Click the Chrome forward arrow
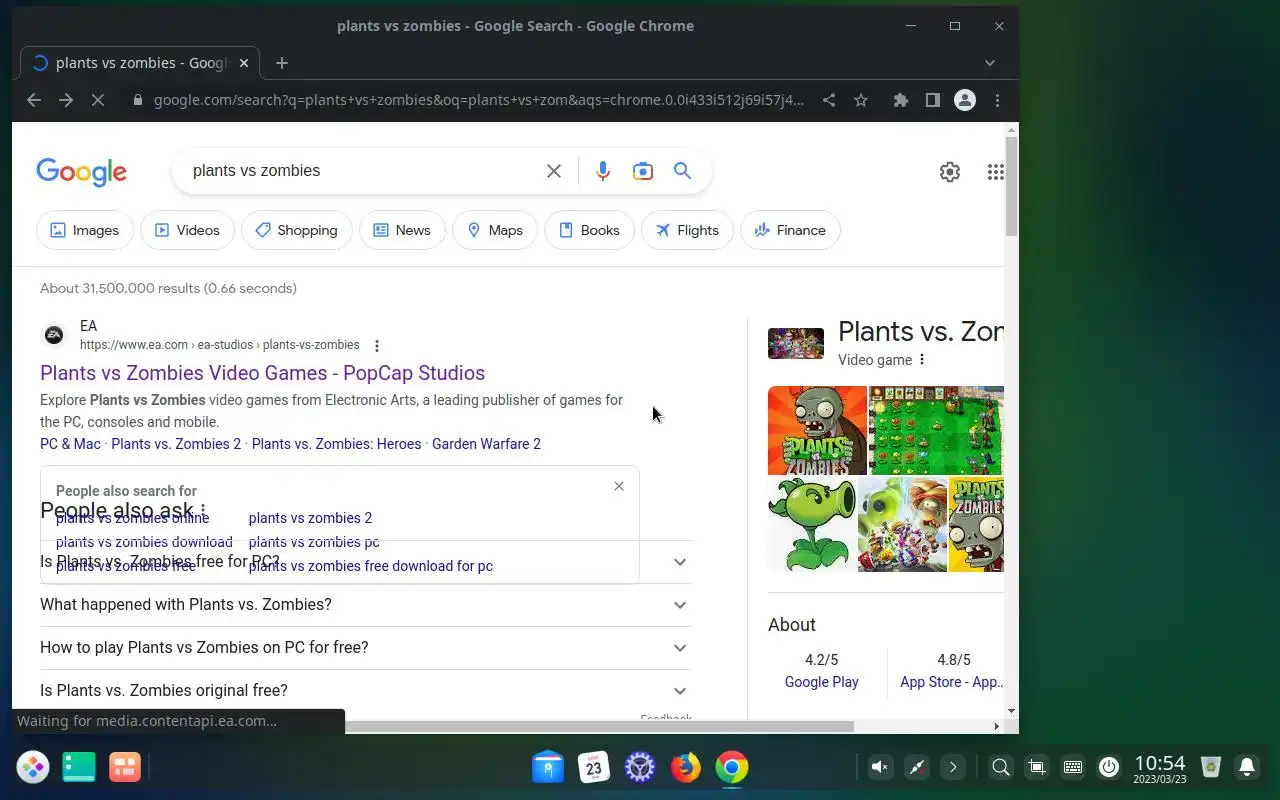The image size is (1280, 800). (x=66, y=100)
